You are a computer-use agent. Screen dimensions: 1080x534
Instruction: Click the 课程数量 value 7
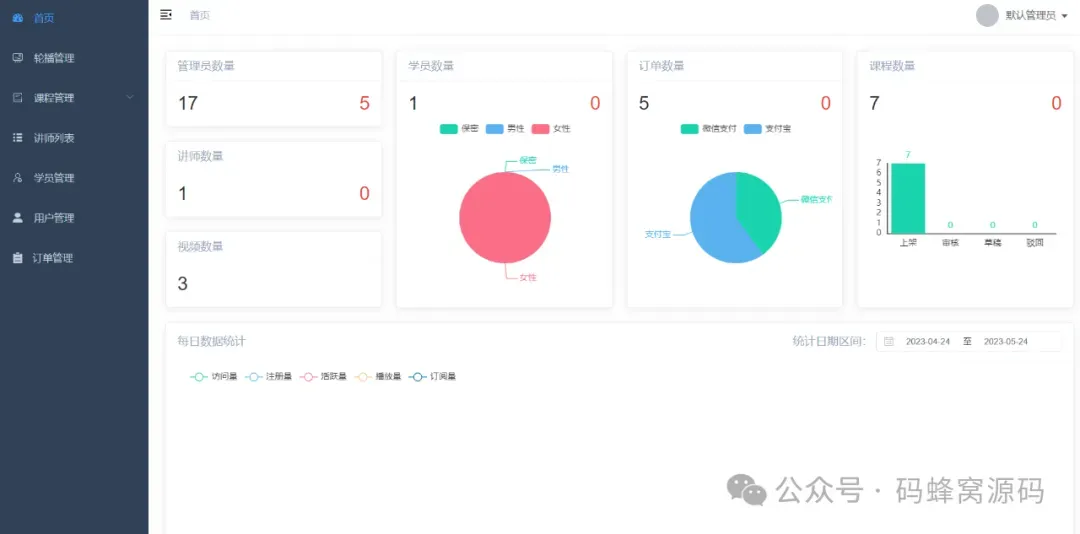[x=874, y=103]
